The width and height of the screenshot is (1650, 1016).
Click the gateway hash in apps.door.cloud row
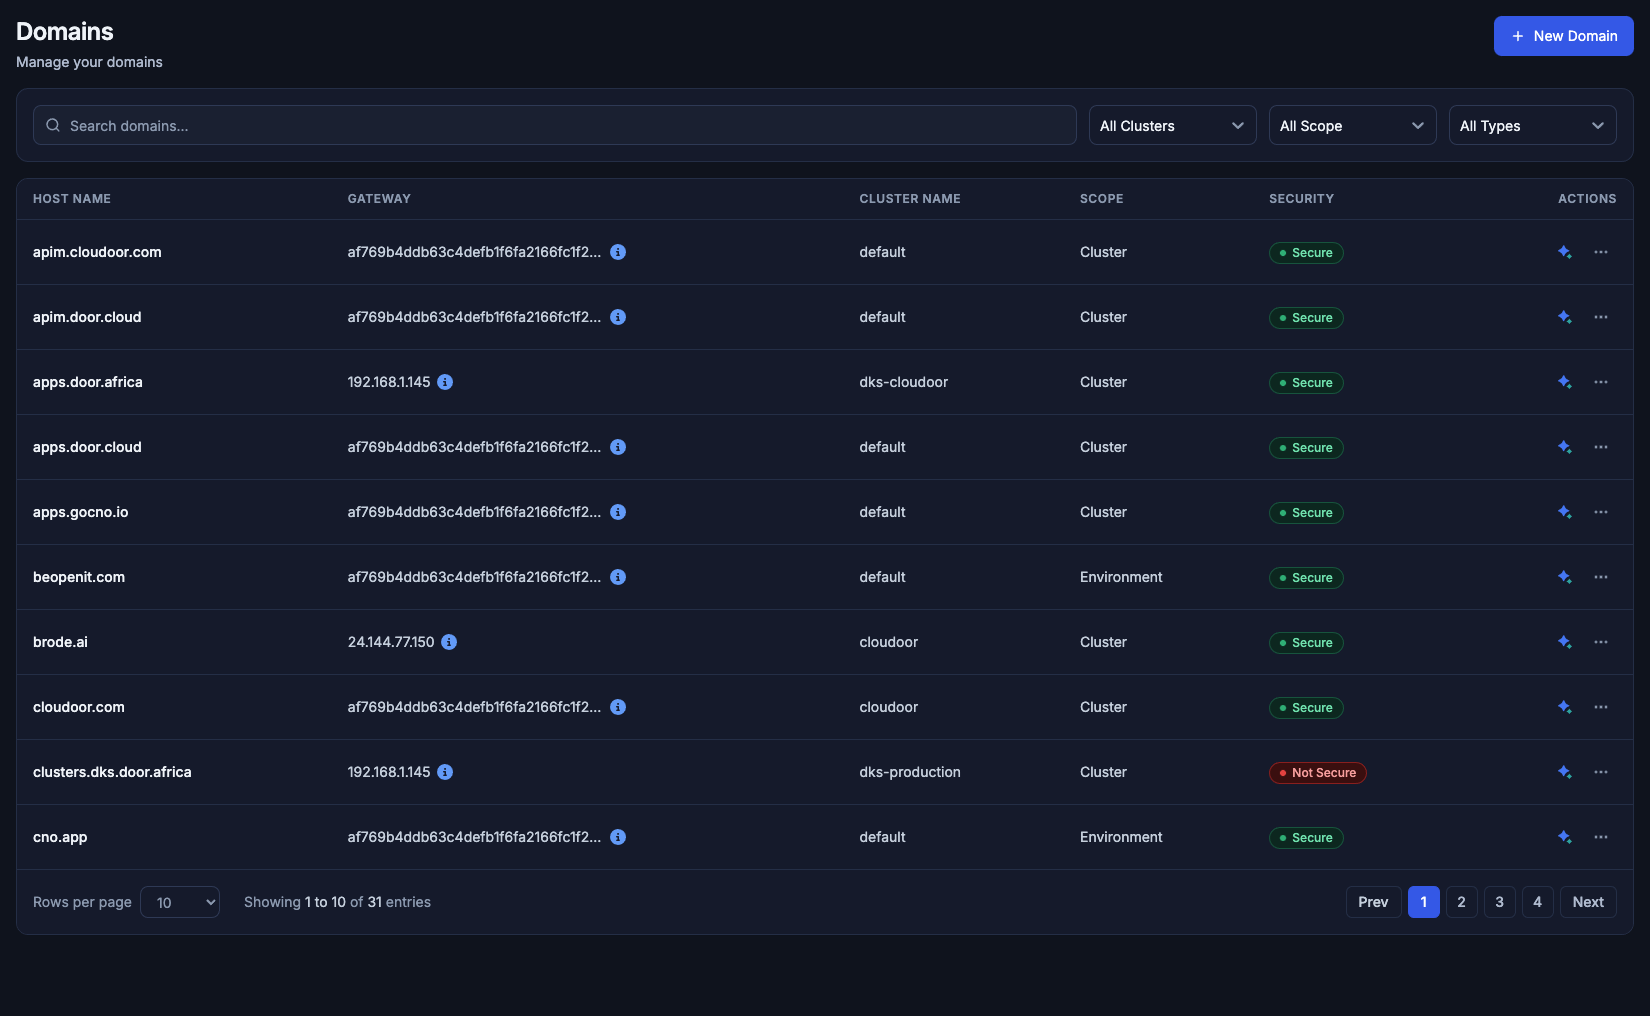[474, 447]
